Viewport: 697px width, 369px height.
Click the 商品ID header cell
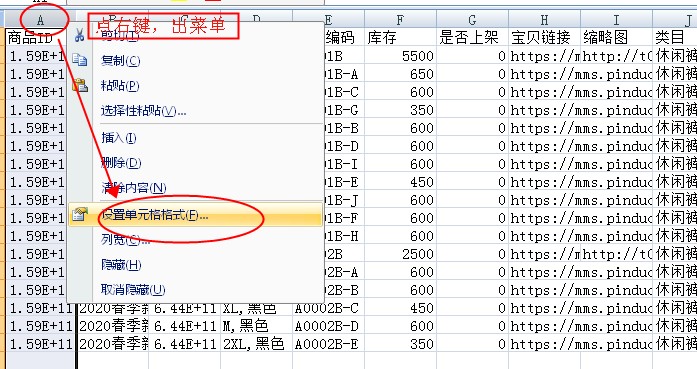click(36, 38)
